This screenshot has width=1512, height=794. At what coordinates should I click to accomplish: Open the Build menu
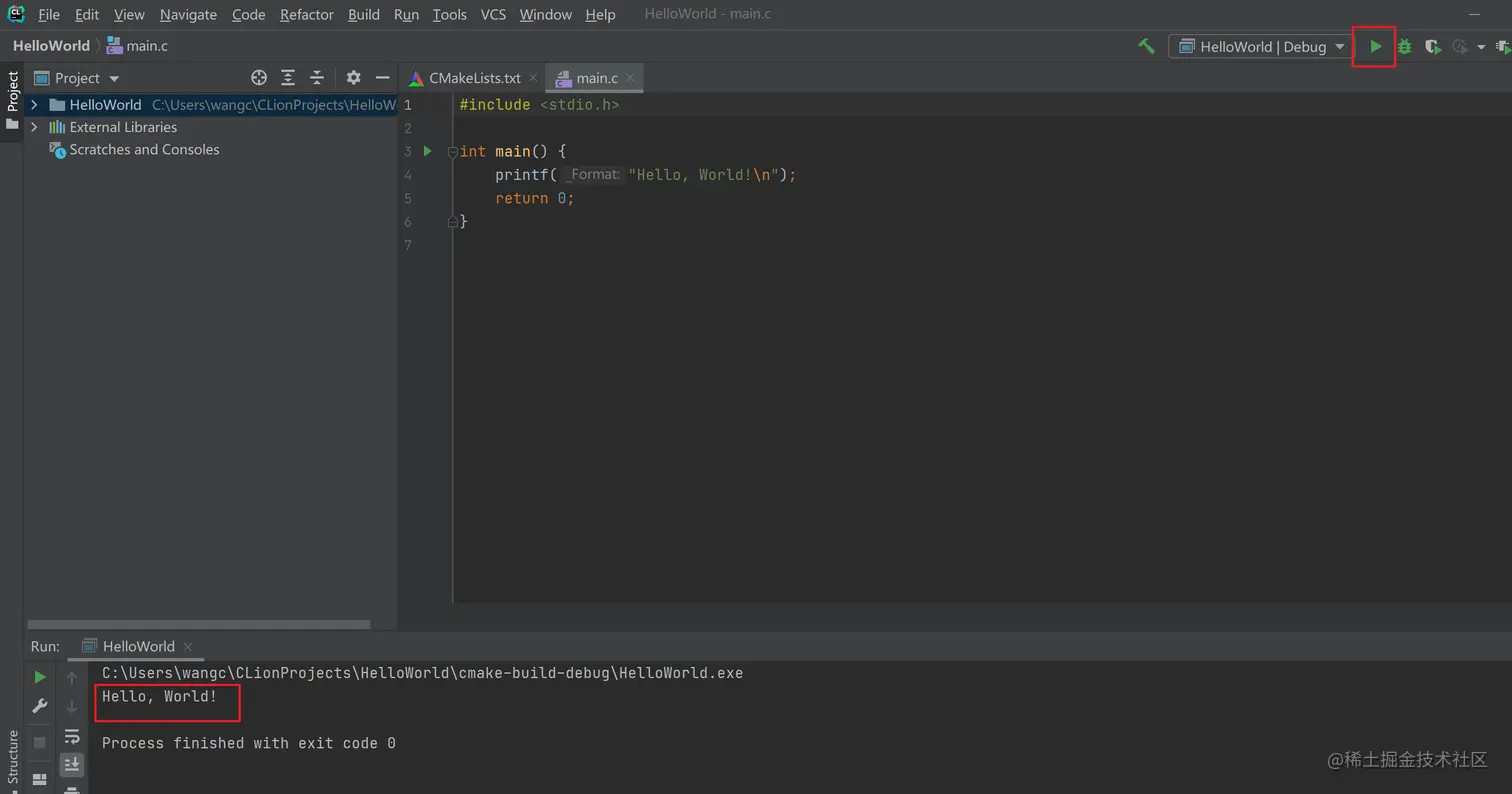click(364, 14)
